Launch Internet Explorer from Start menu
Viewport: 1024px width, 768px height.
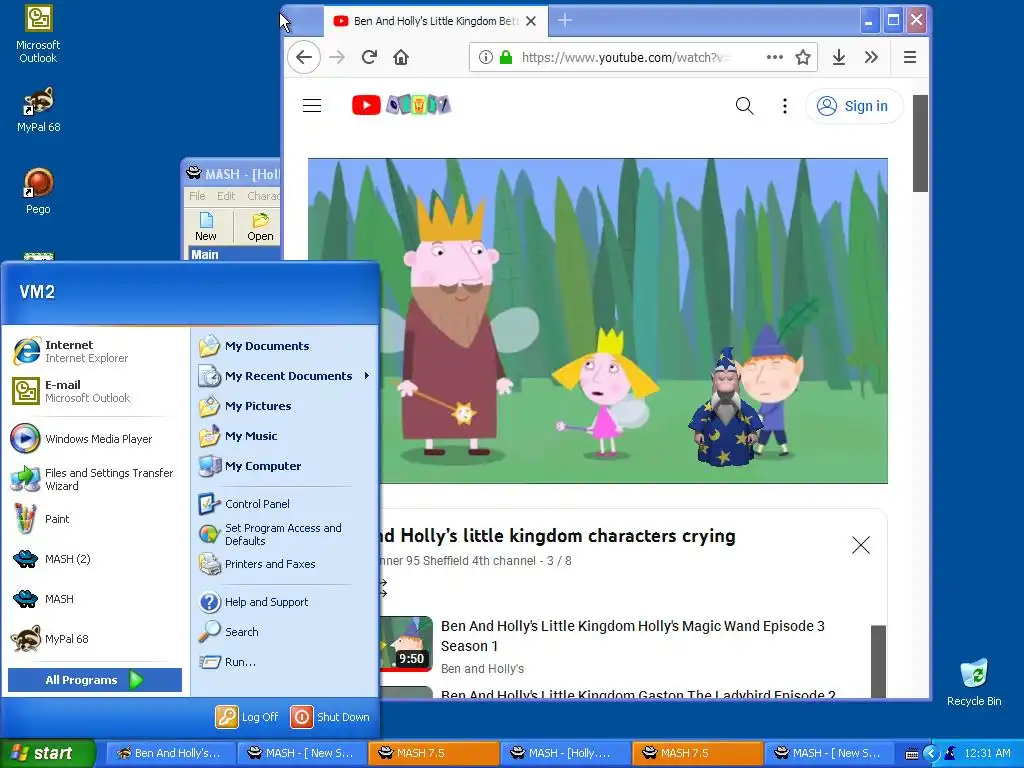[x=95, y=351]
